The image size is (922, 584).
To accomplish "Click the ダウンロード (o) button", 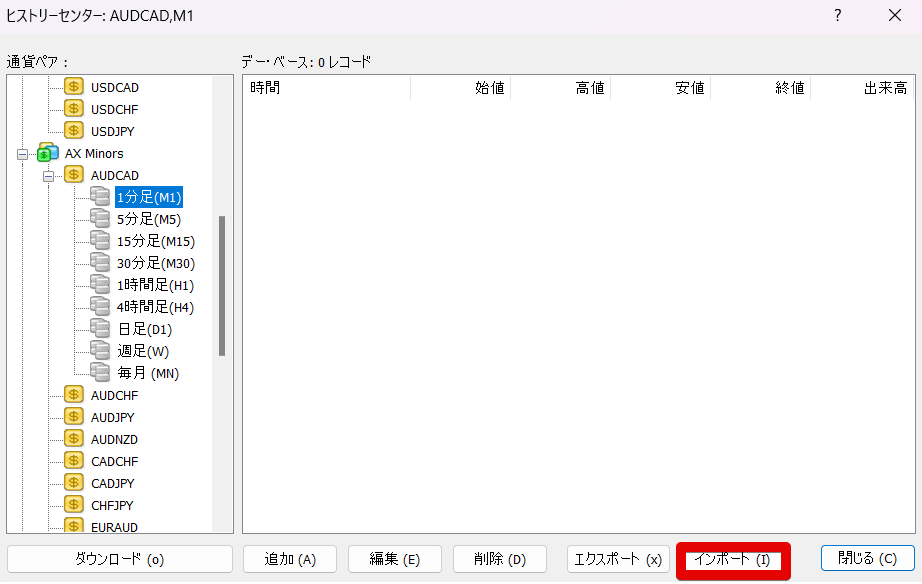I will point(120,559).
